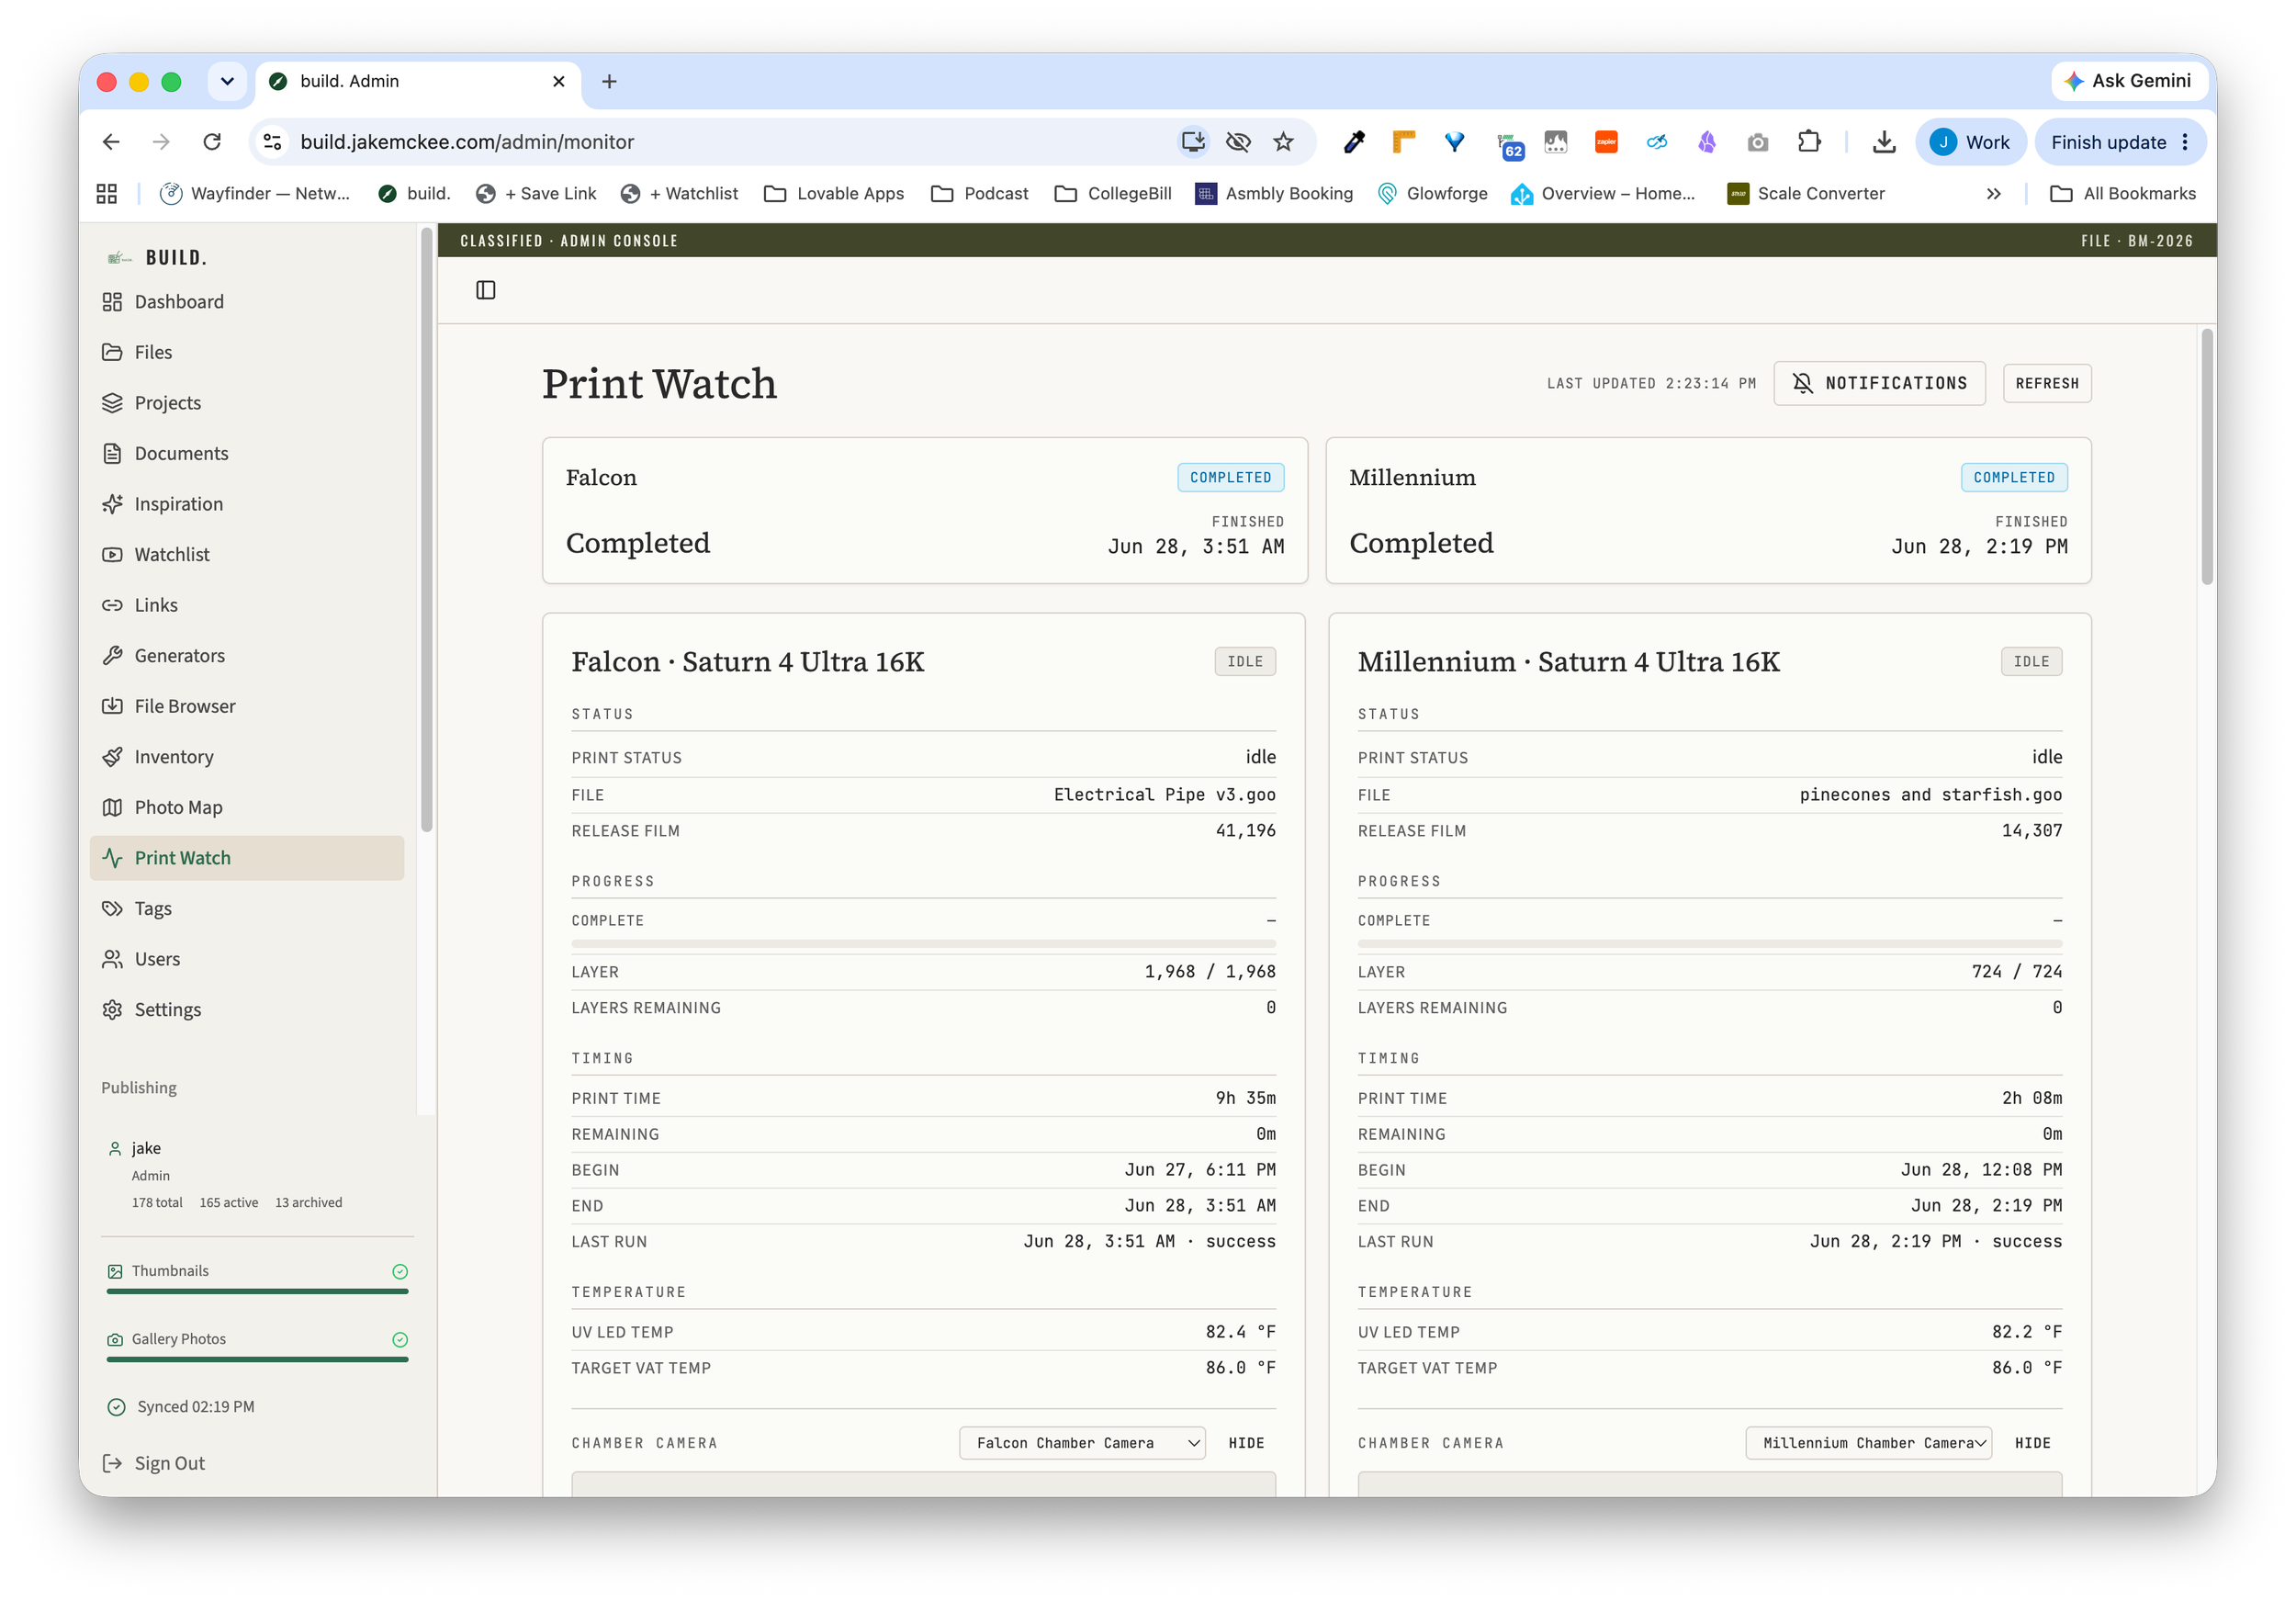Click the Gallery Photos status check icon

click(x=400, y=1340)
